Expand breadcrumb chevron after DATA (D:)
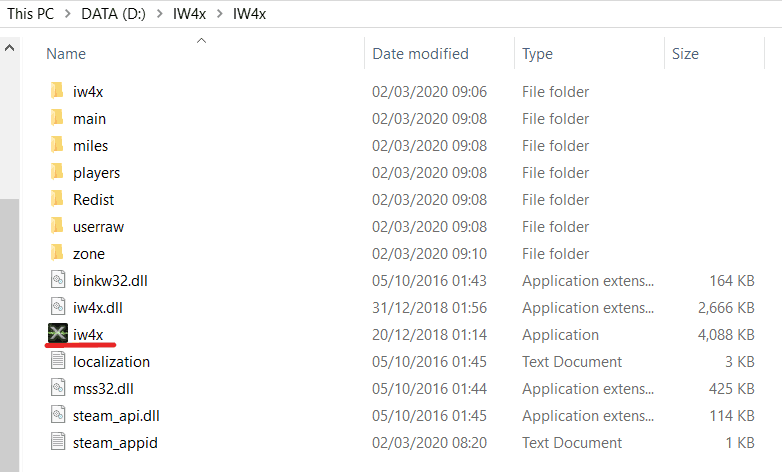Viewport: 782px width, 472px height. click(160, 14)
